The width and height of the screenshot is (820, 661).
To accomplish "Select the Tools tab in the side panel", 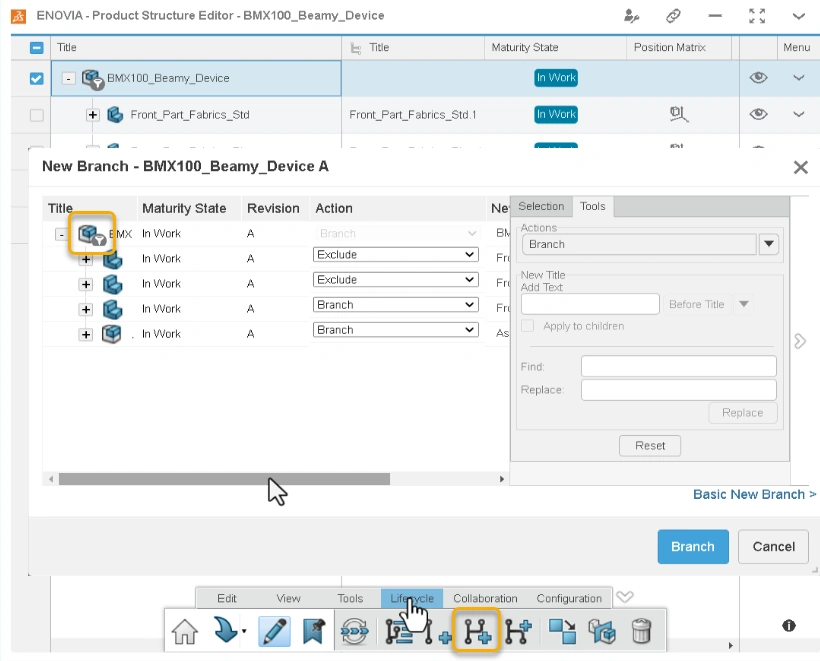I will click(593, 206).
